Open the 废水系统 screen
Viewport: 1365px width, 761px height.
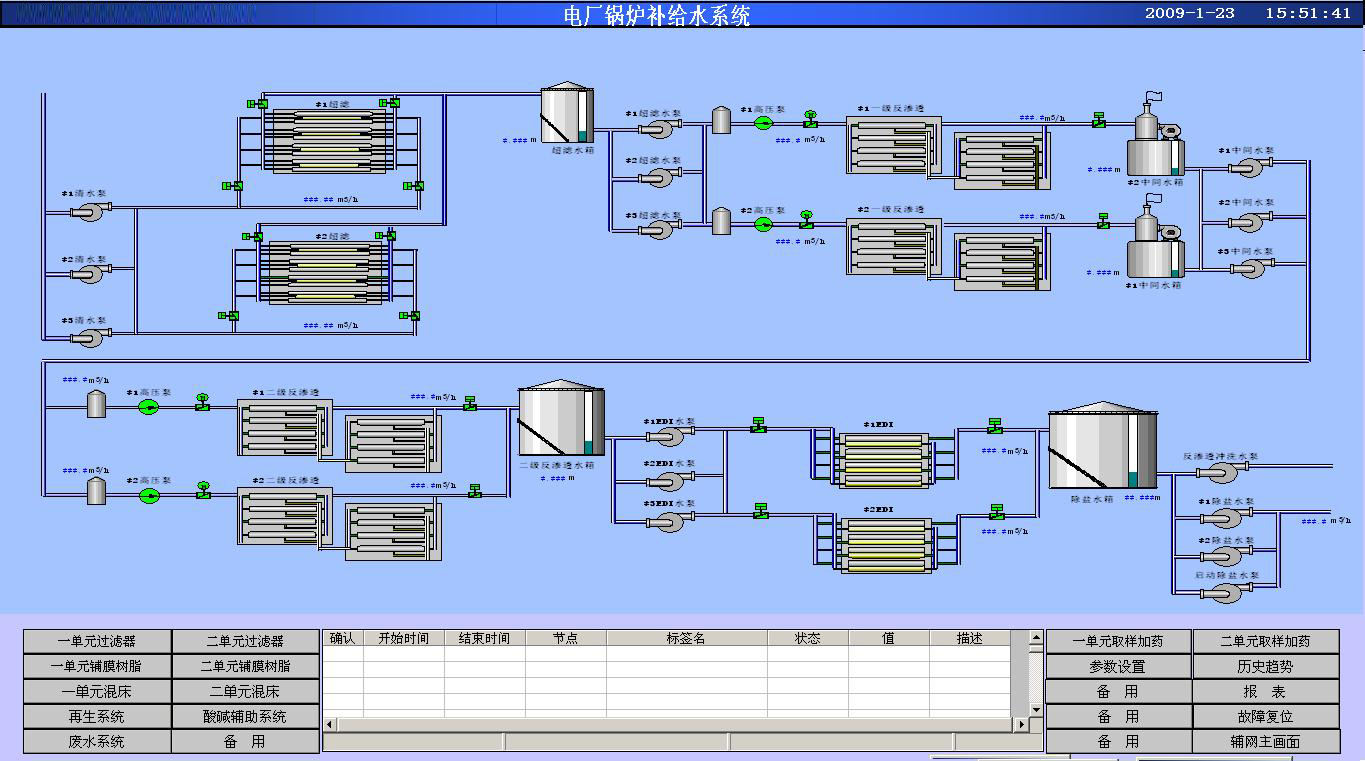click(x=97, y=742)
